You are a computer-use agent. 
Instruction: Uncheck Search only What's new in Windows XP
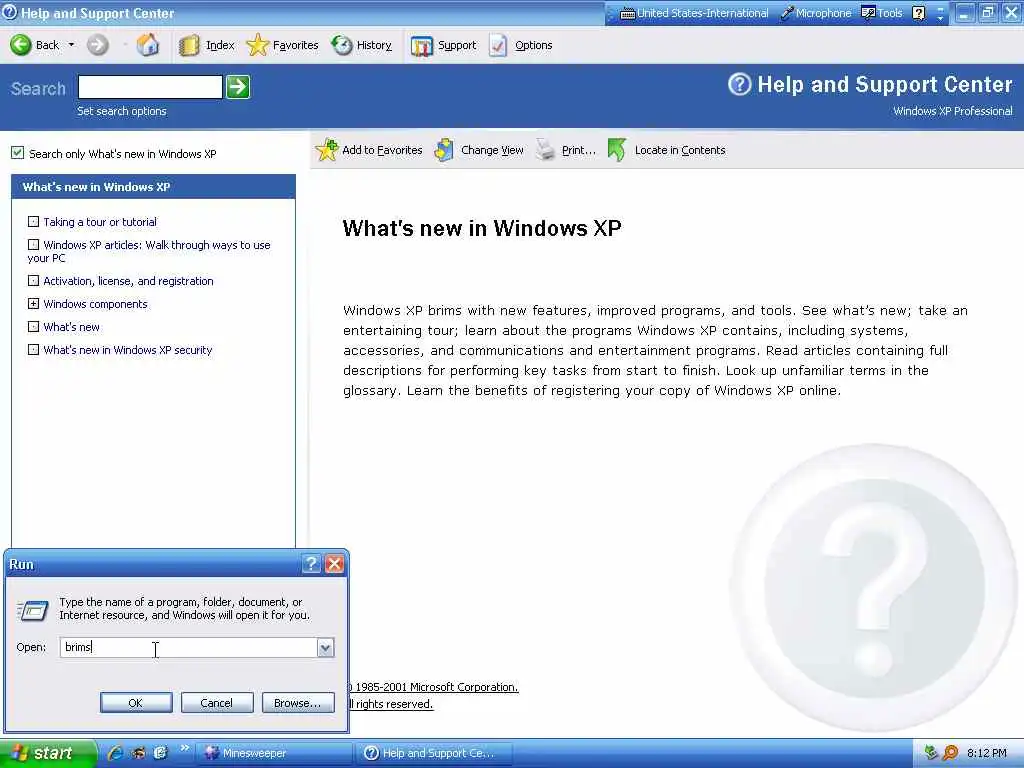point(18,153)
